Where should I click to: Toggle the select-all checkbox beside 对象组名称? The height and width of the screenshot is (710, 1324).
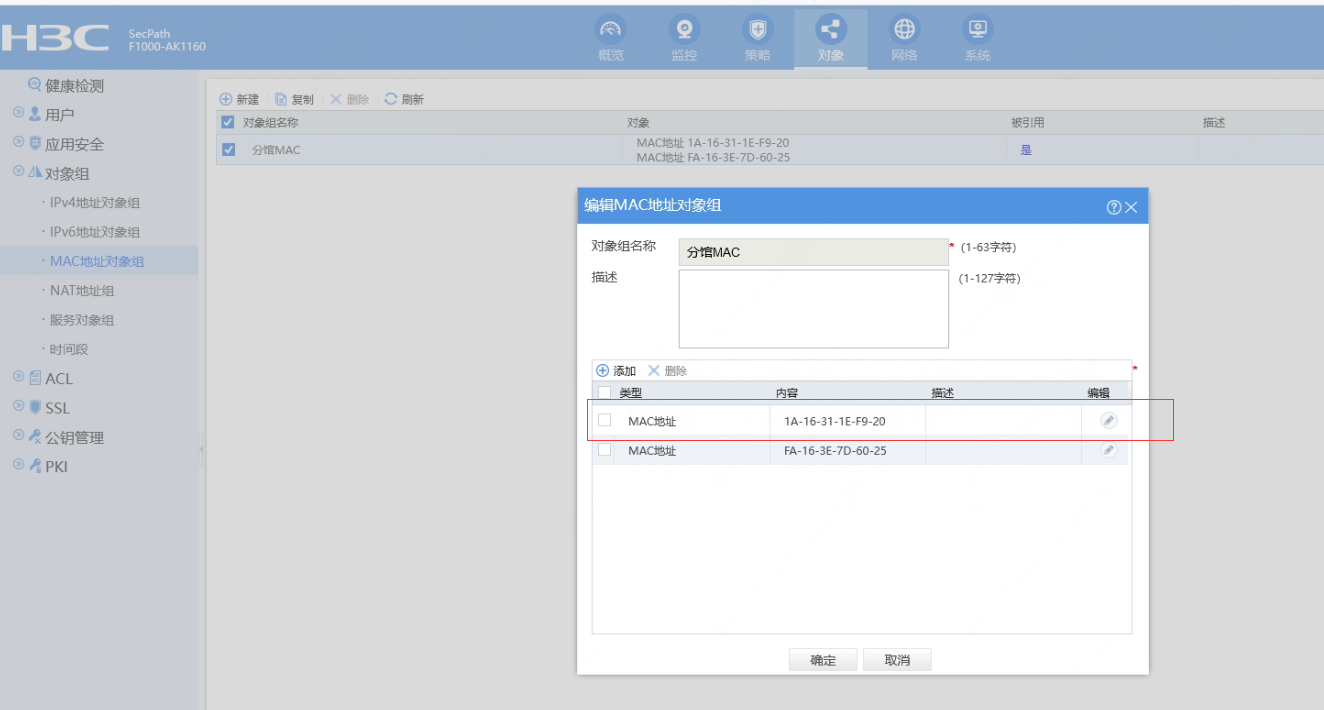[x=227, y=123]
